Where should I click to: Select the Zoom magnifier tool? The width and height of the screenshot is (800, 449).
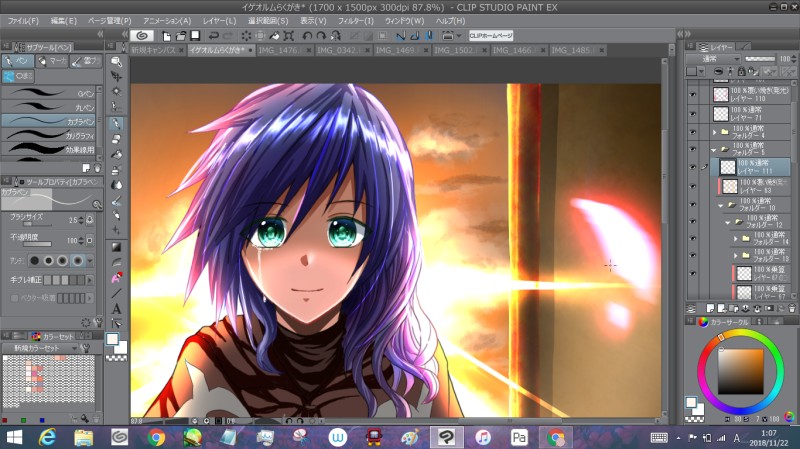click(116, 62)
